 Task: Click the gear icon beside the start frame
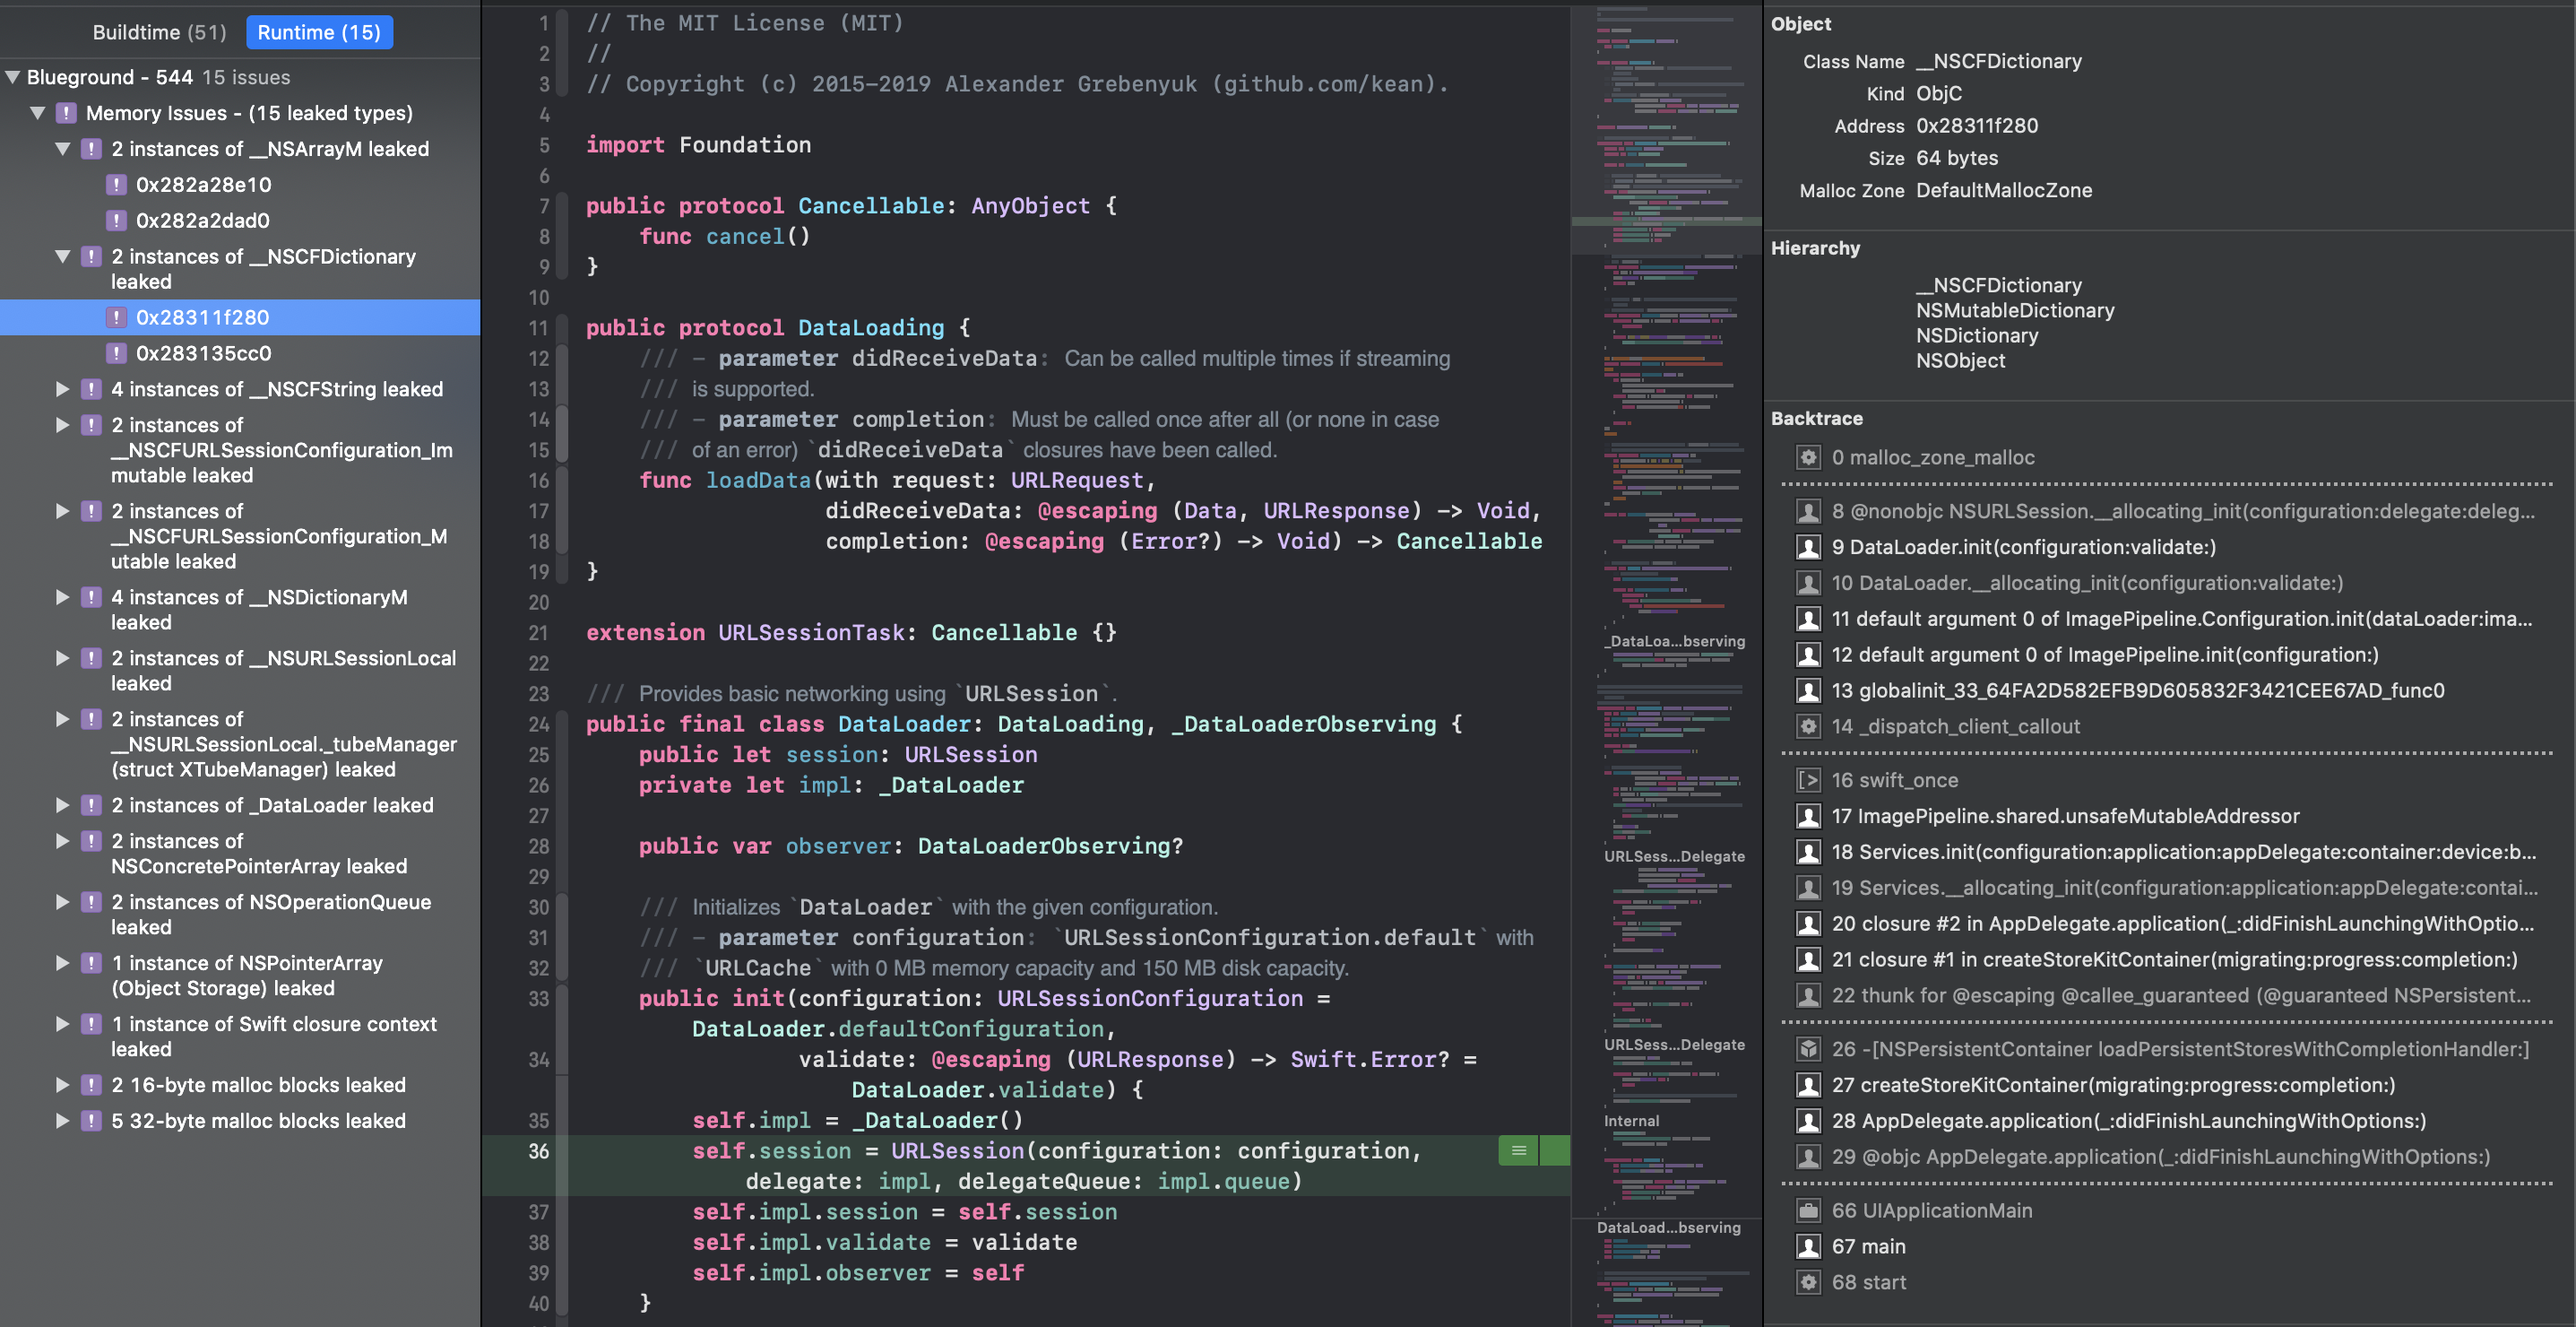coord(1808,1281)
